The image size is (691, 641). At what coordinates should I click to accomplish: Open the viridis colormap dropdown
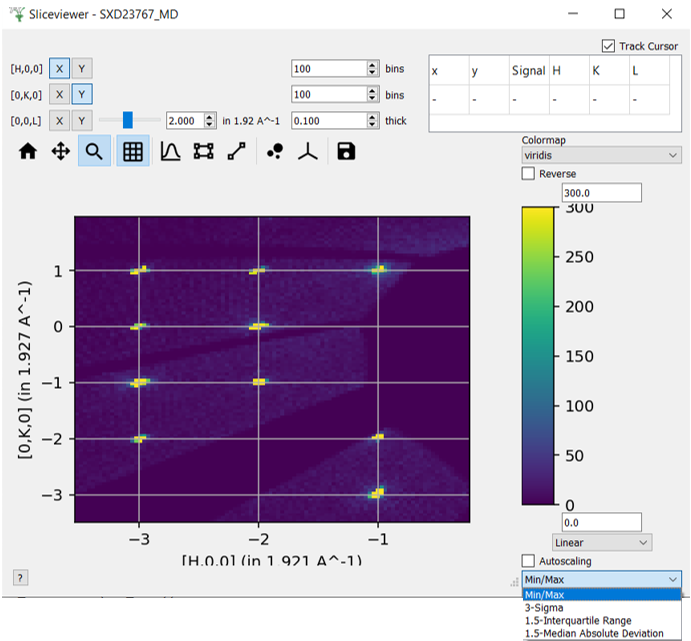pos(601,155)
